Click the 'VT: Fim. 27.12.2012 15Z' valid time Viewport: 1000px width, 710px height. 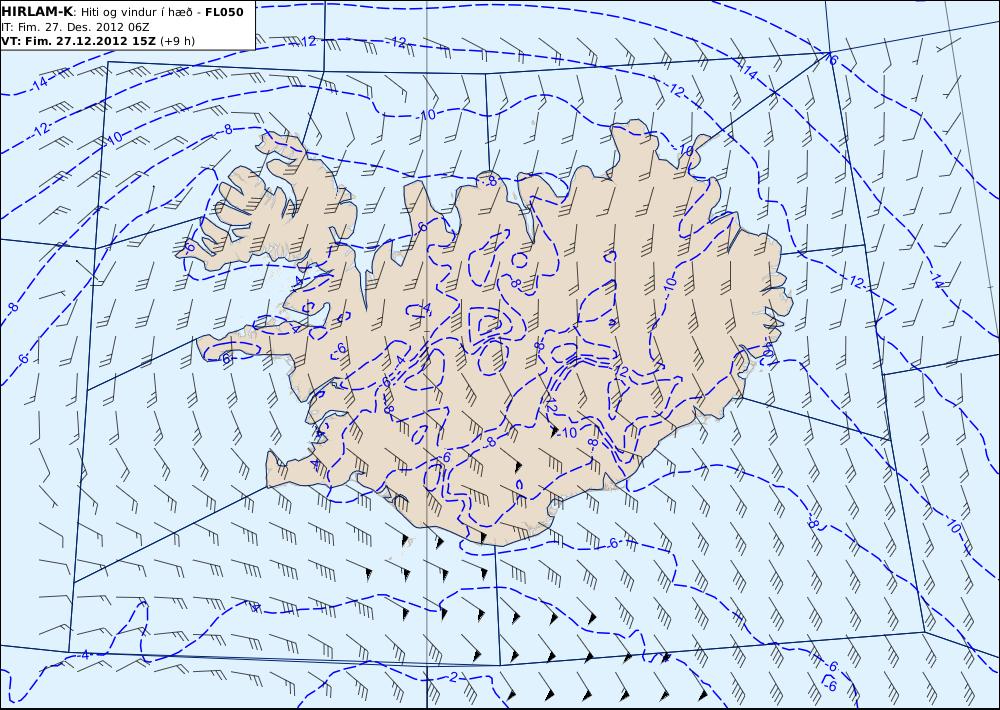[78, 41]
